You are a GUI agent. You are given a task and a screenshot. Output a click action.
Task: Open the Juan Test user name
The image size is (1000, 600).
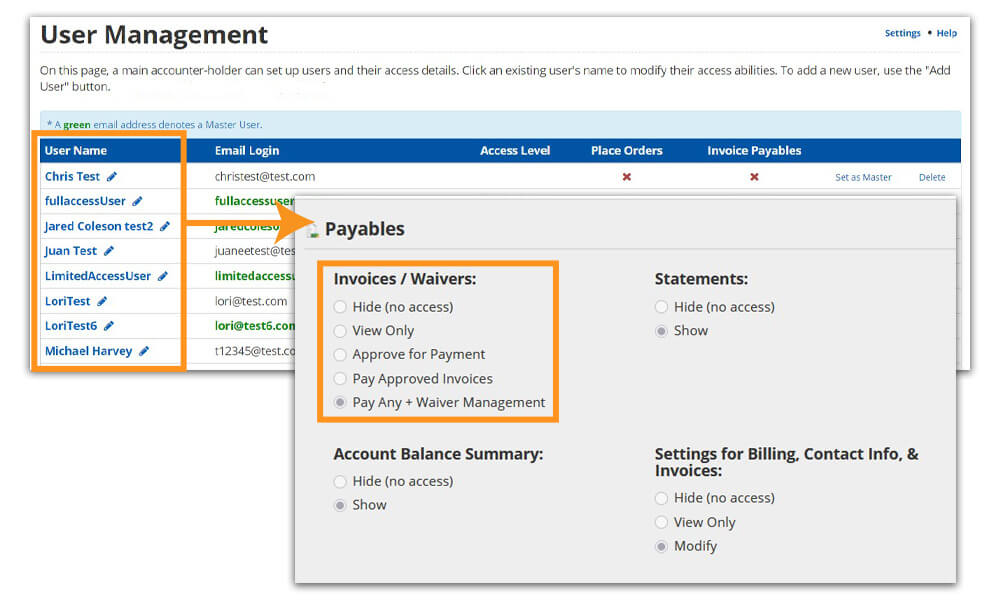pyautogui.click(x=71, y=251)
